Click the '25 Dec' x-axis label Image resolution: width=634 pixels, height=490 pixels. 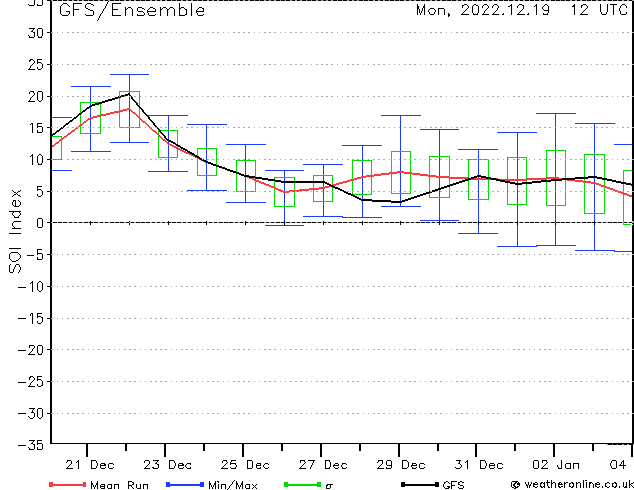click(x=245, y=465)
